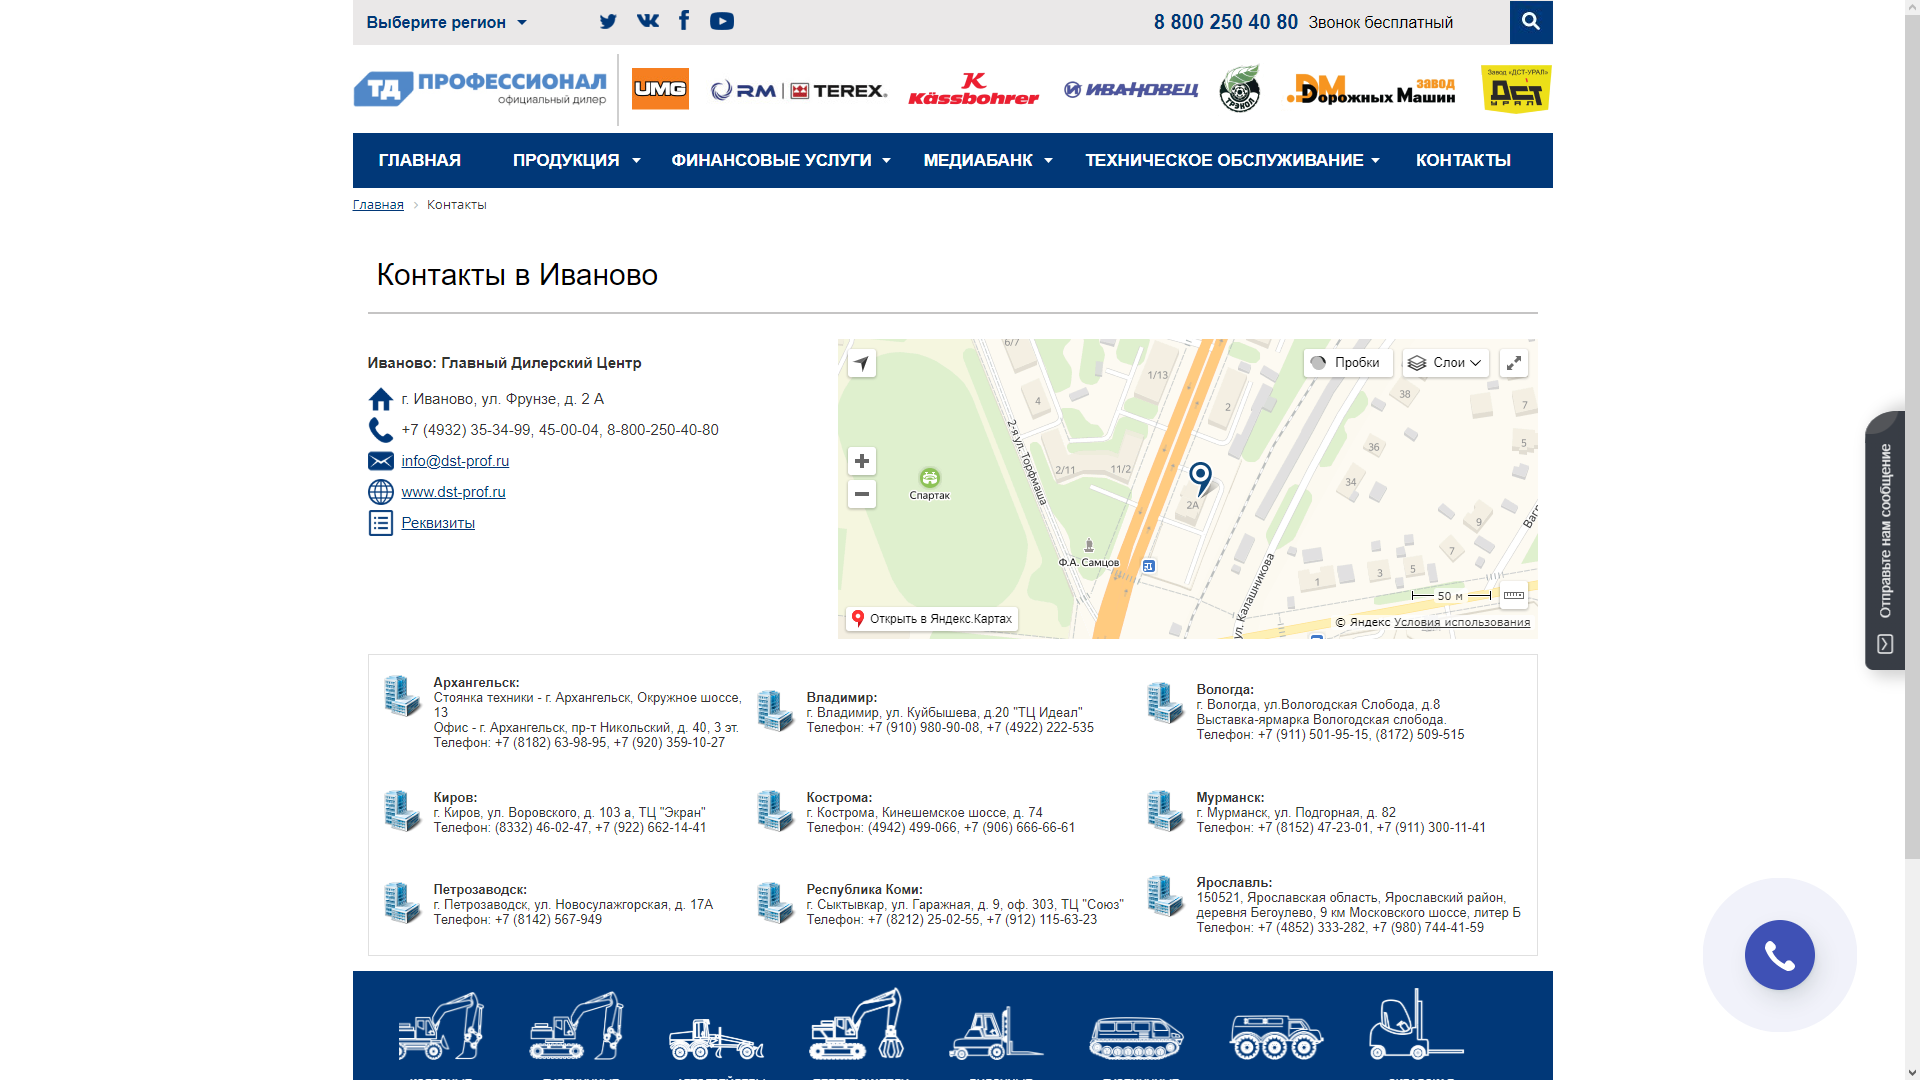
Task: Open the Реквизиты link
Action: click(438, 523)
